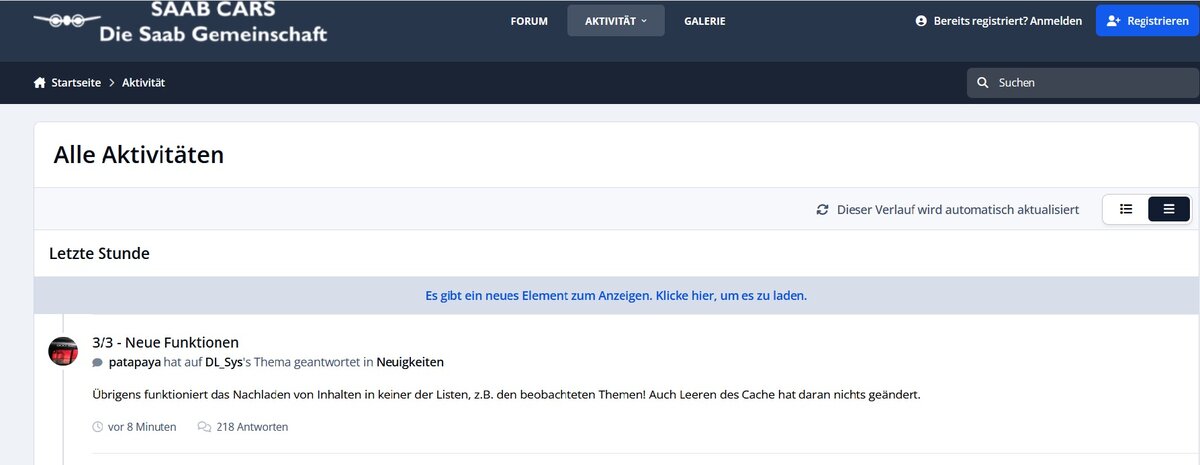The image size is (1200, 465).
Task: Click the Letzte Stunde section heading
Action: point(99,254)
